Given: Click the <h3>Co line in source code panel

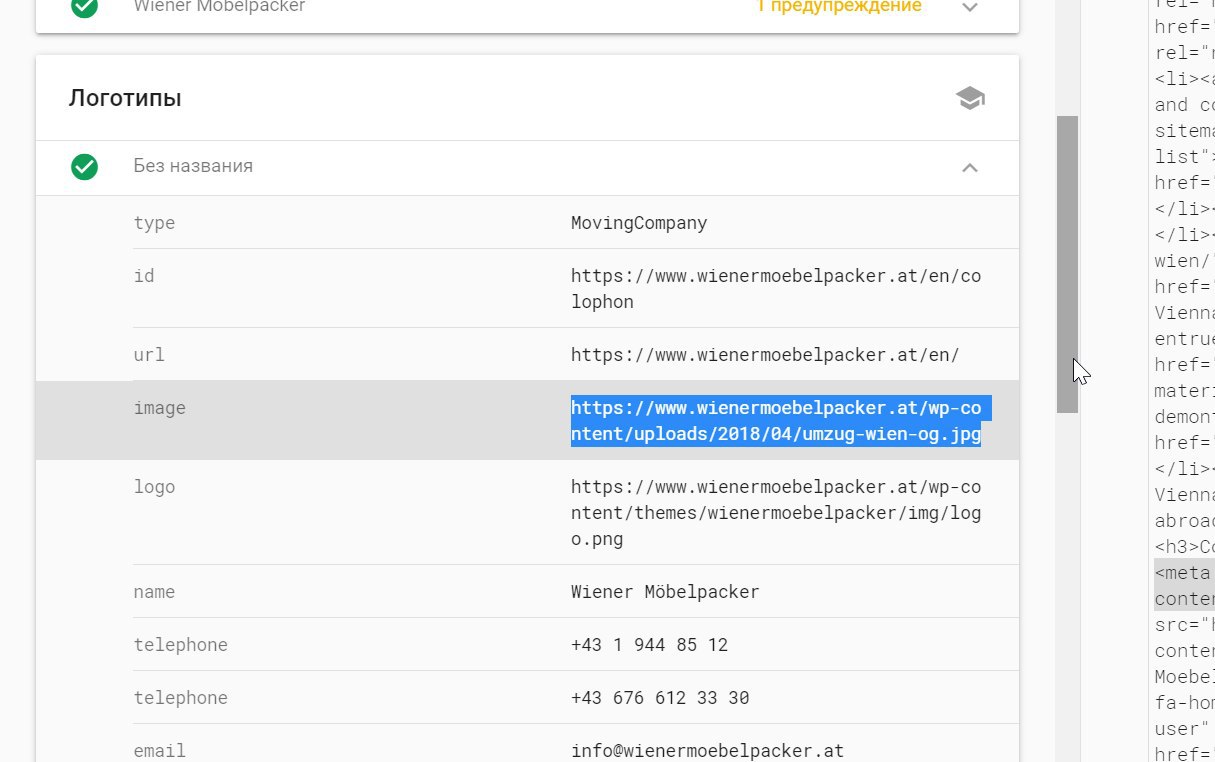Looking at the screenshot, I should coord(1185,547).
